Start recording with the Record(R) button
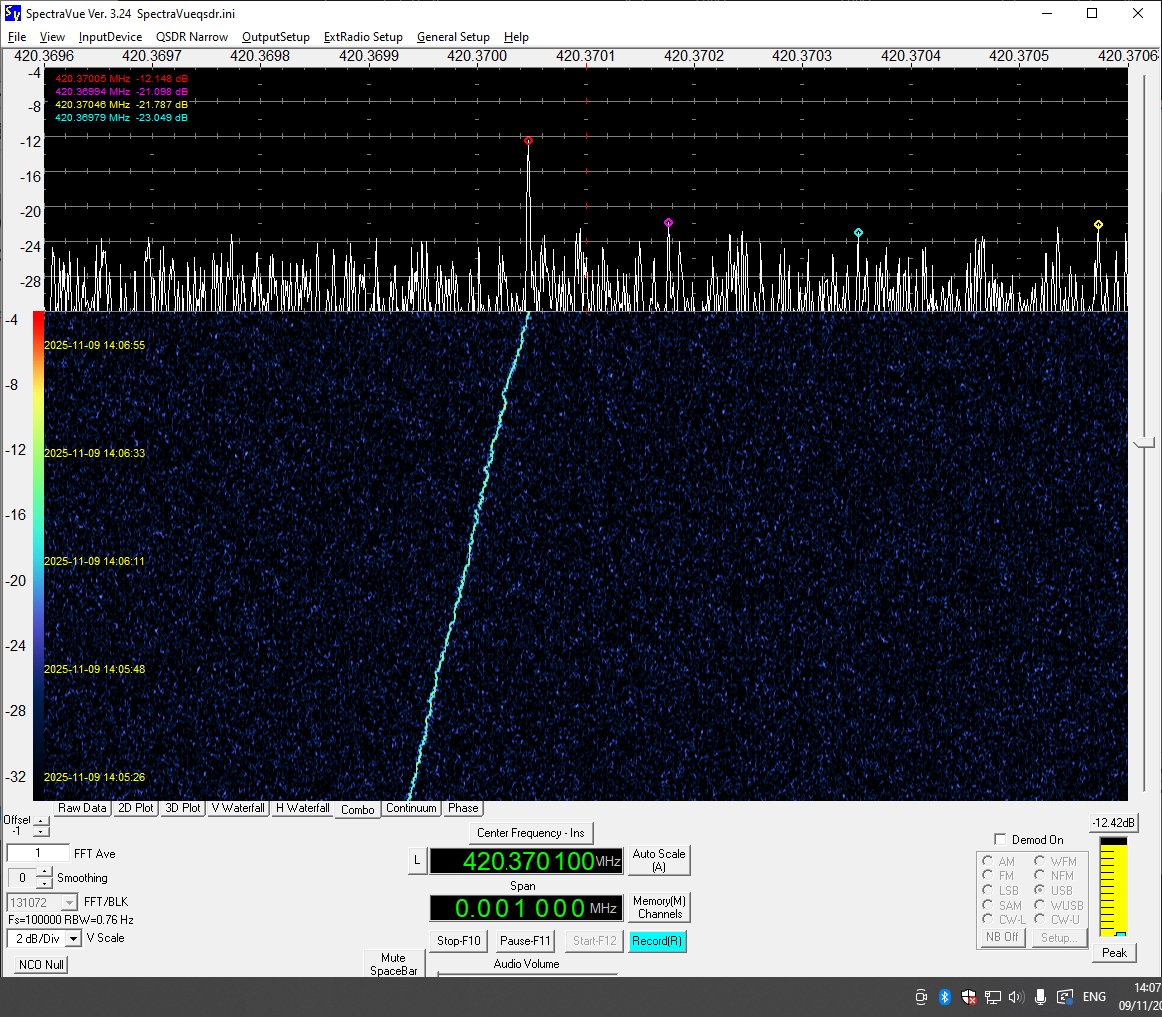Viewport: 1162px width, 1017px height. coord(657,941)
